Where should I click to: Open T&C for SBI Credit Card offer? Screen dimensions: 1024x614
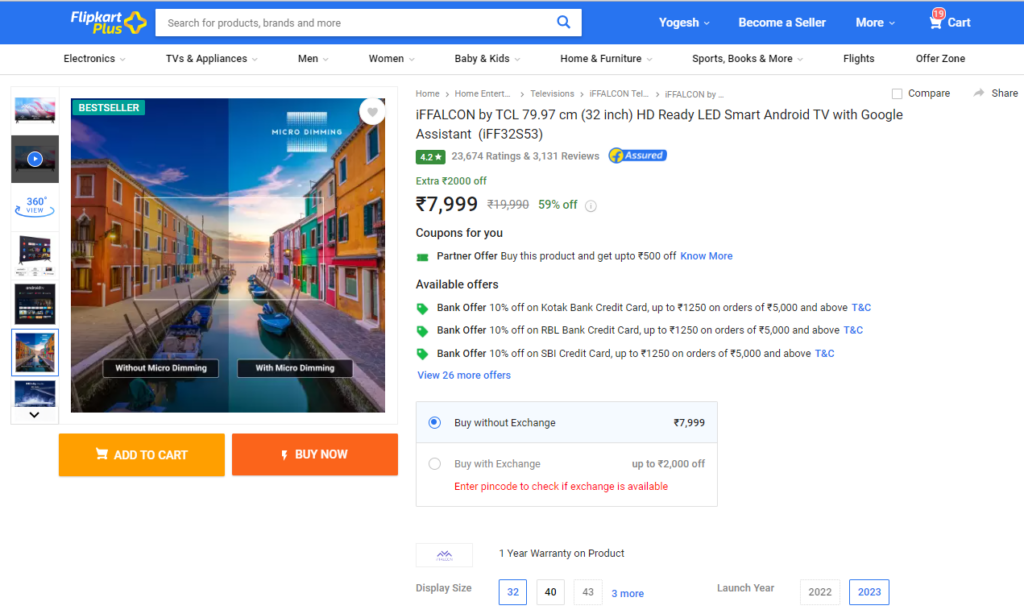(x=824, y=353)
